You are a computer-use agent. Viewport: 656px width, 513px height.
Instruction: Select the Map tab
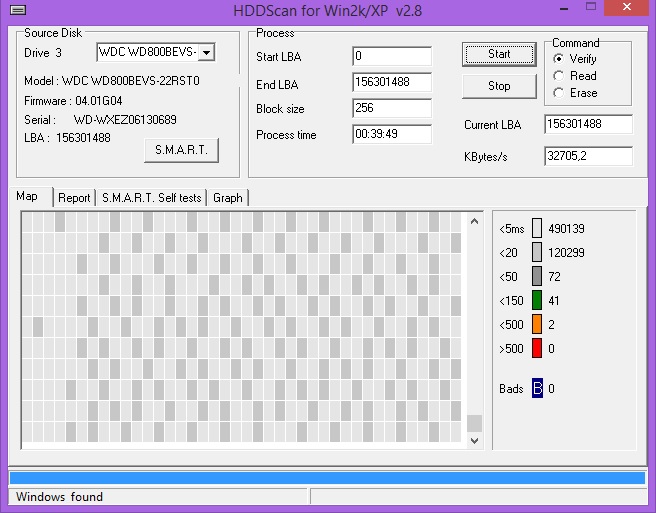coord(27,197)
